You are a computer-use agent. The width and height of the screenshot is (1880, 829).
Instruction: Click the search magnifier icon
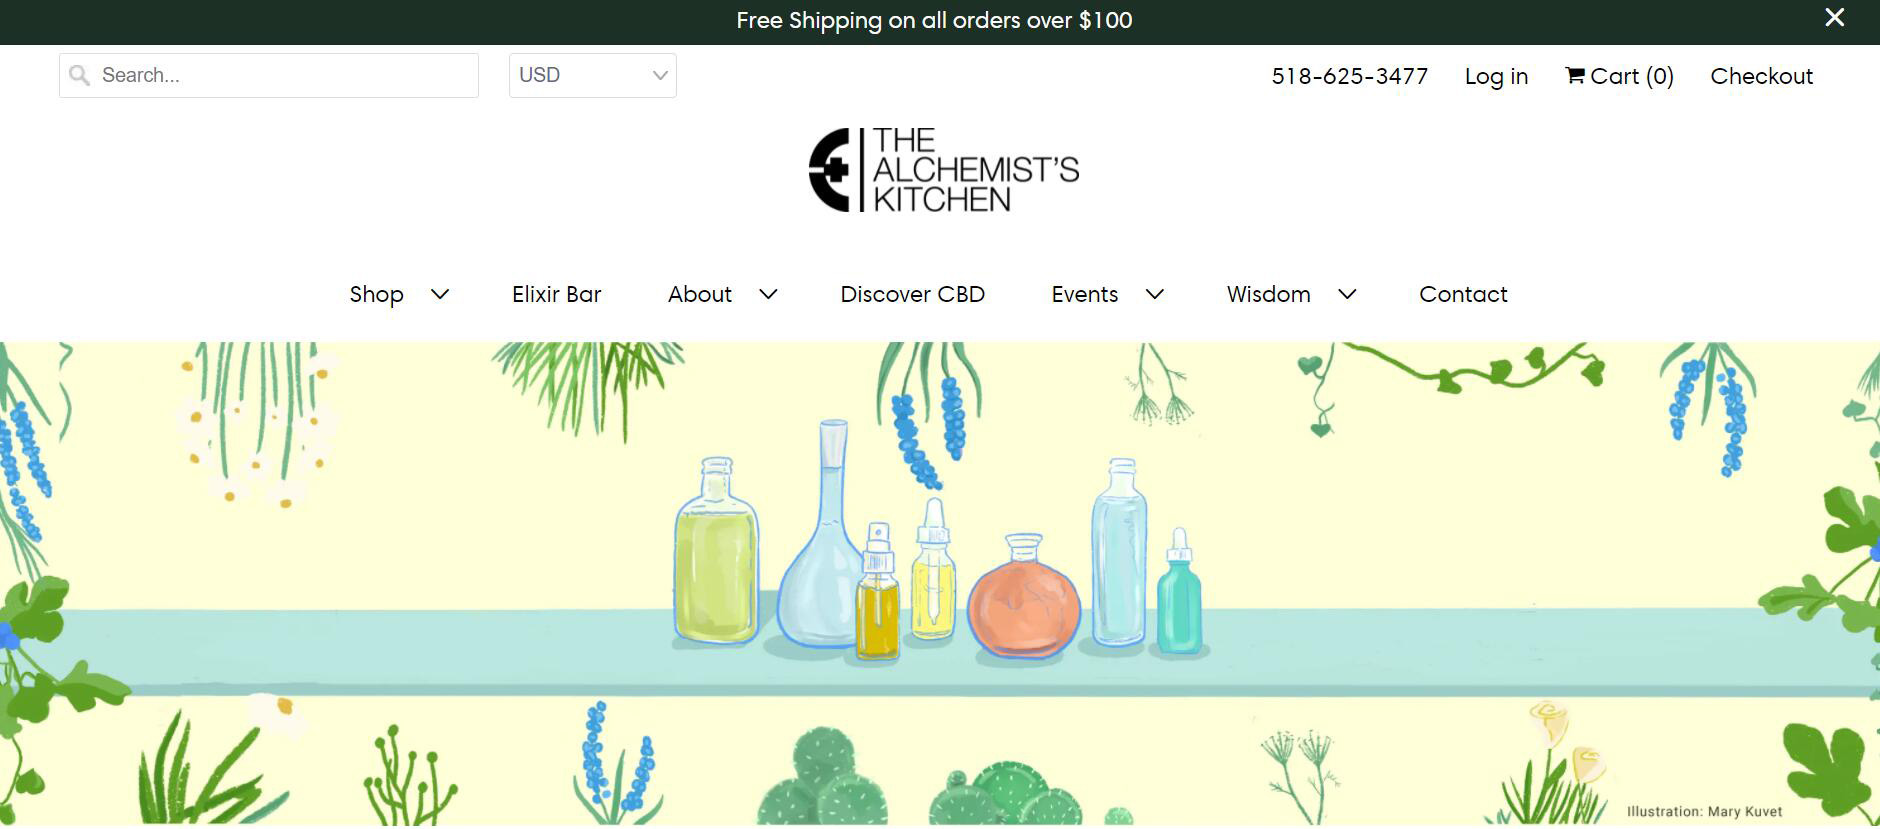pos(80,76)
